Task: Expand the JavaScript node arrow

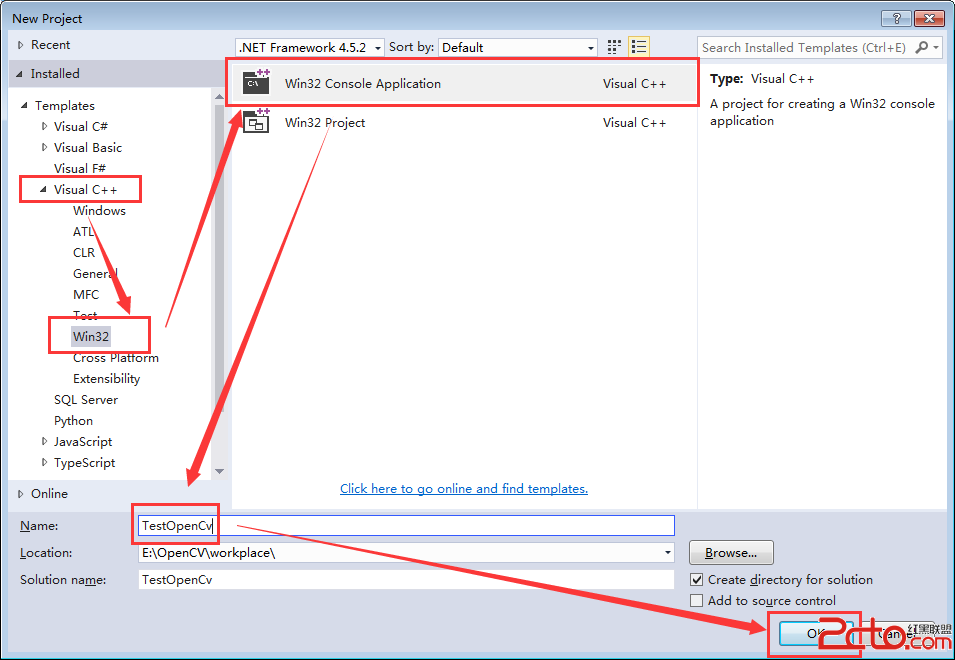Action: 44,441
